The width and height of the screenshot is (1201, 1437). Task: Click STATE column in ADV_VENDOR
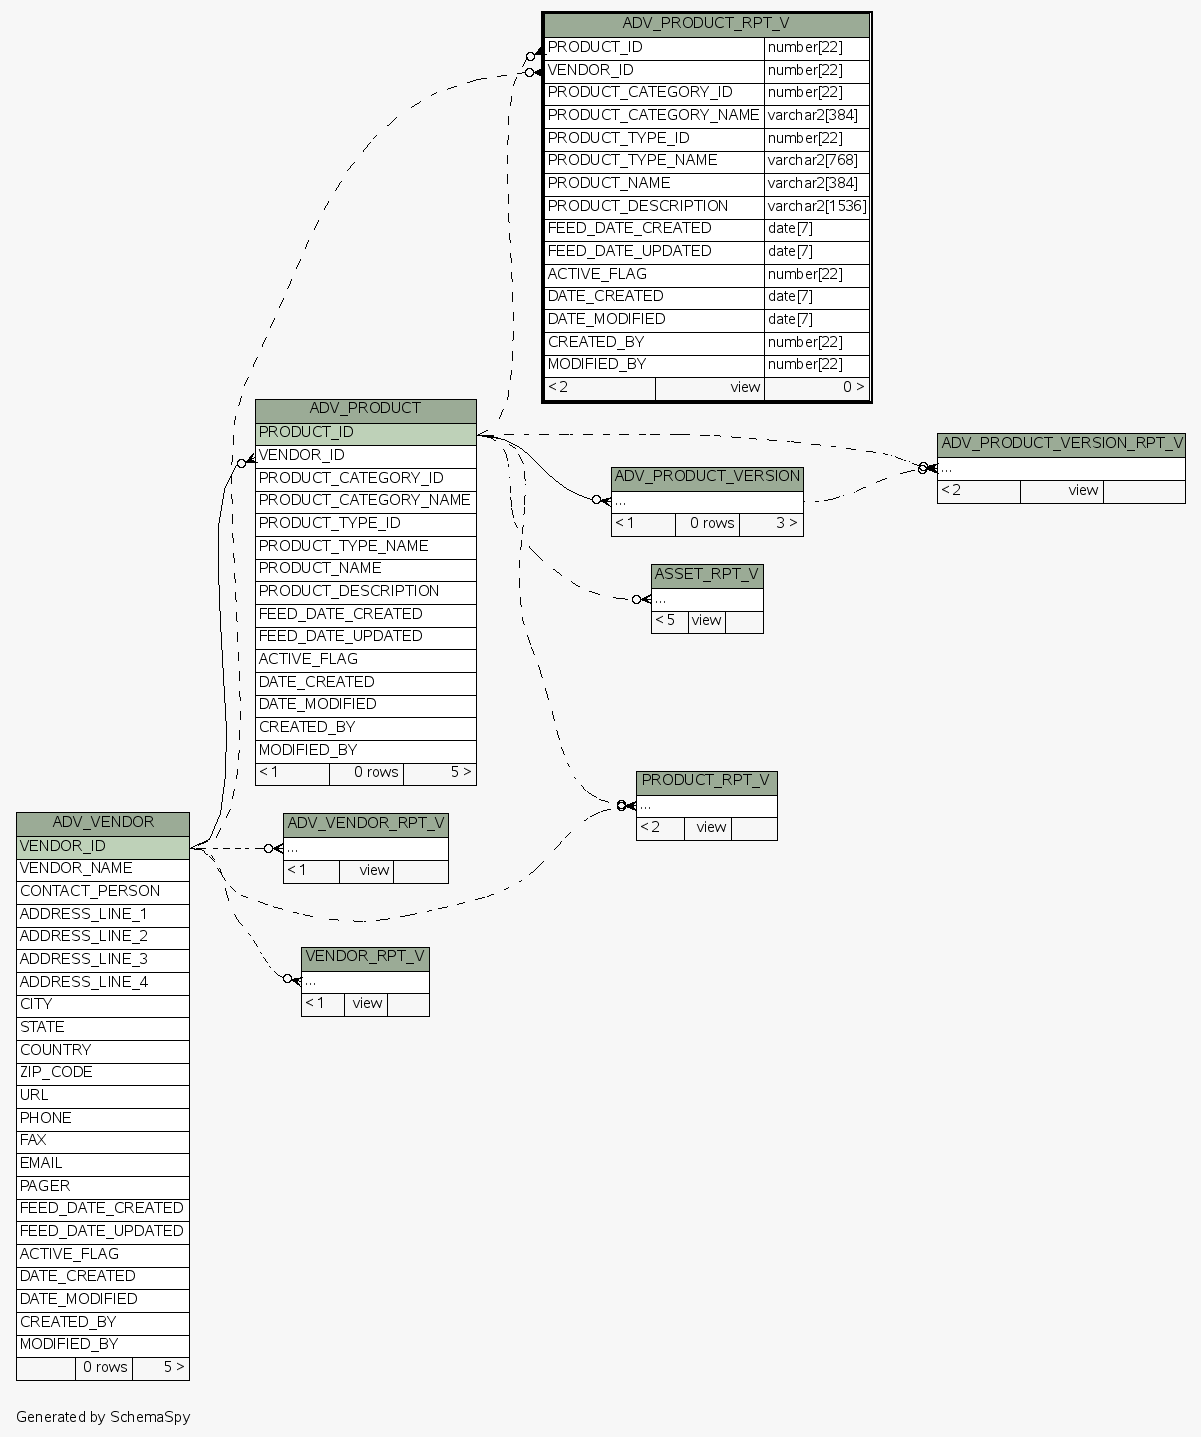[103, 1028]
